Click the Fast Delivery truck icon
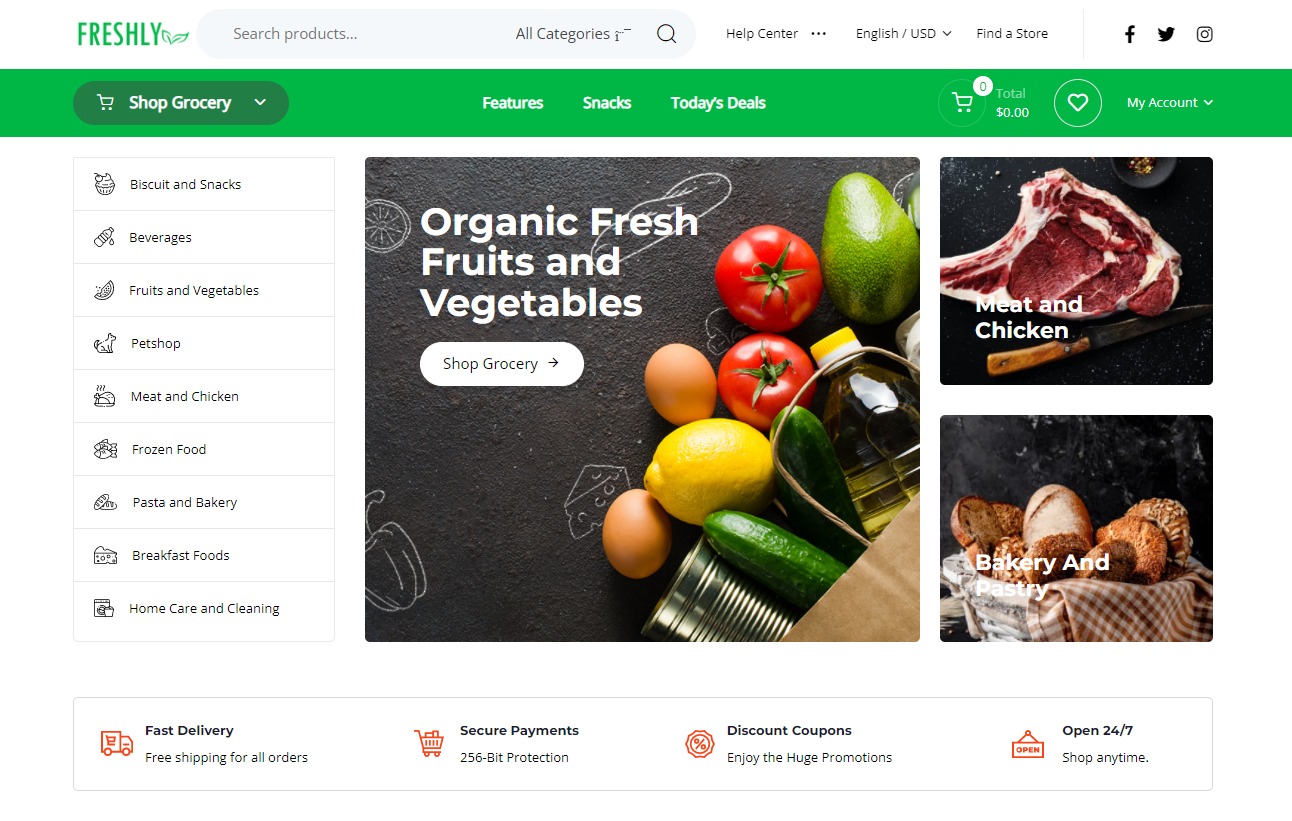 [x=117, y=743]
